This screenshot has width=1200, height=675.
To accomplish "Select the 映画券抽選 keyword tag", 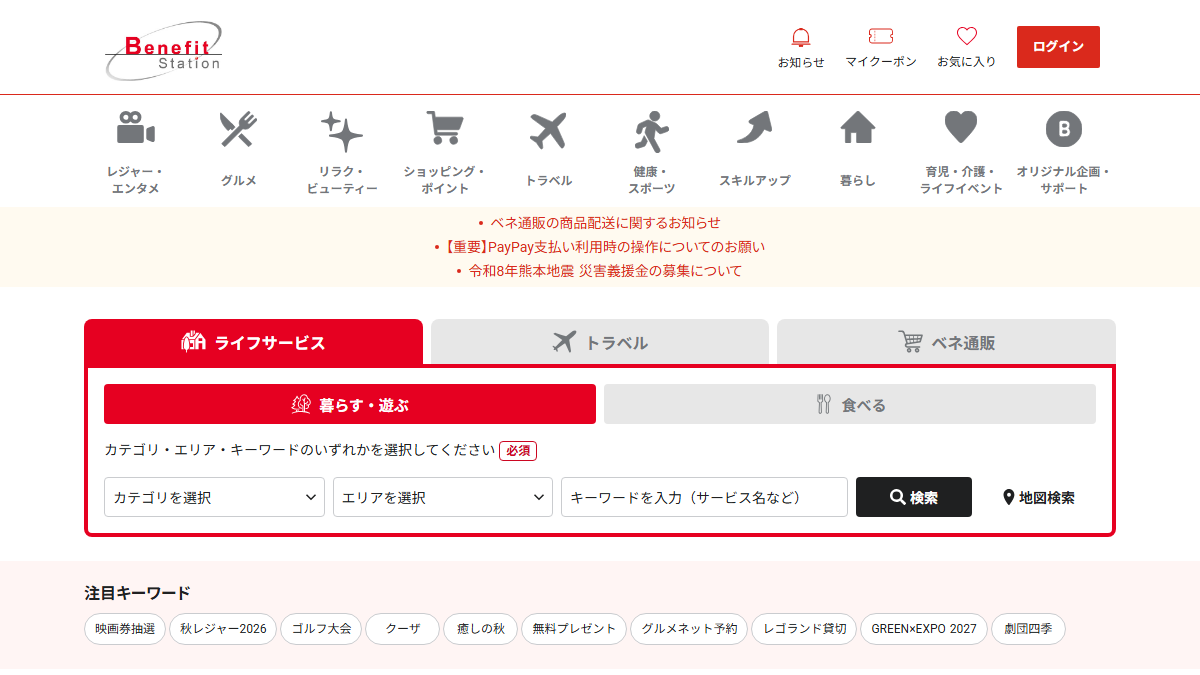I will tap(125, 629).
